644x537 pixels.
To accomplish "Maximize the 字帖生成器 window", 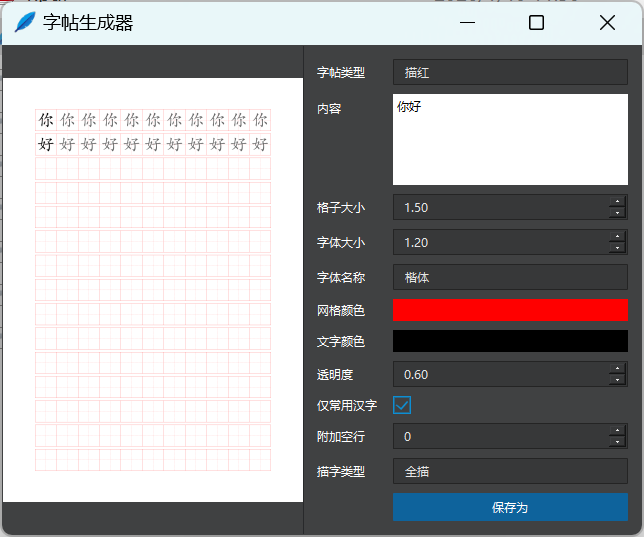I will pyautogui.click(x=536, y=22).
